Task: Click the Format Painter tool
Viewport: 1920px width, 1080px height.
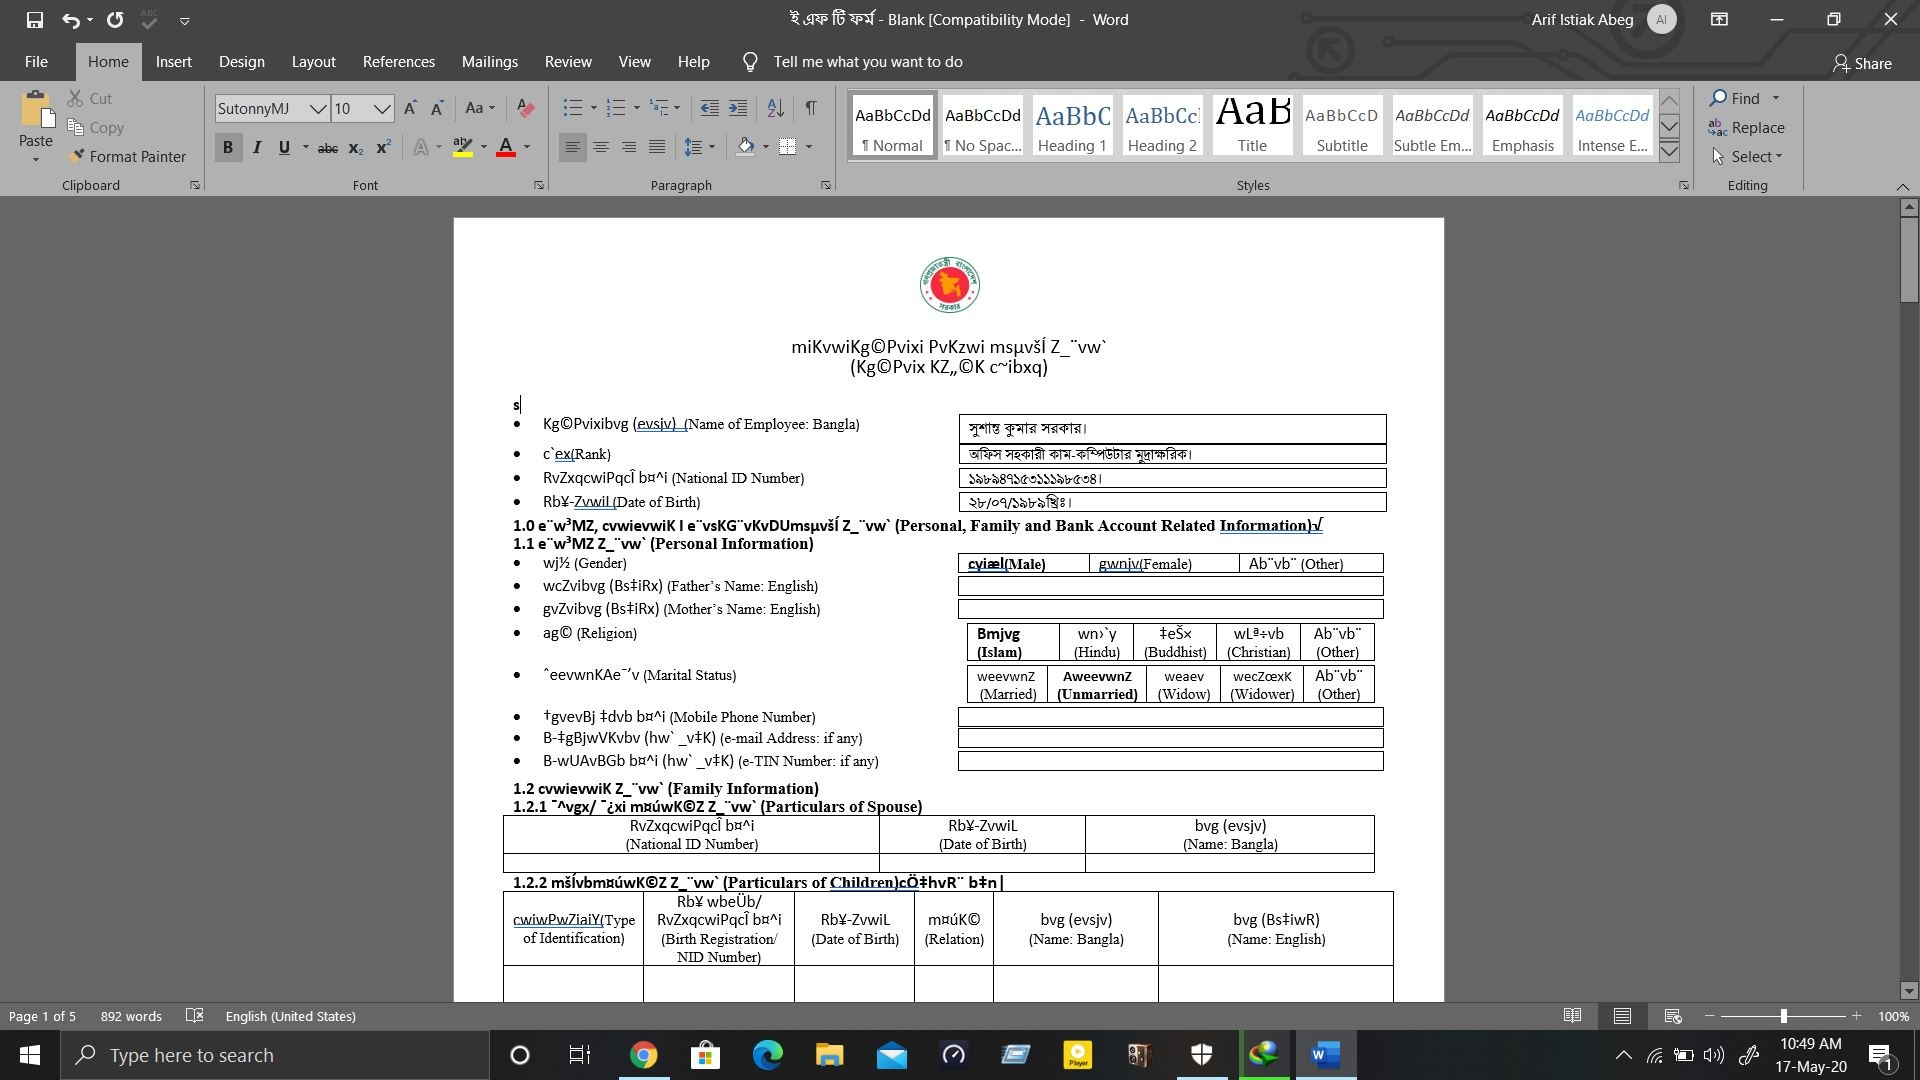Action: click(127, 157)
